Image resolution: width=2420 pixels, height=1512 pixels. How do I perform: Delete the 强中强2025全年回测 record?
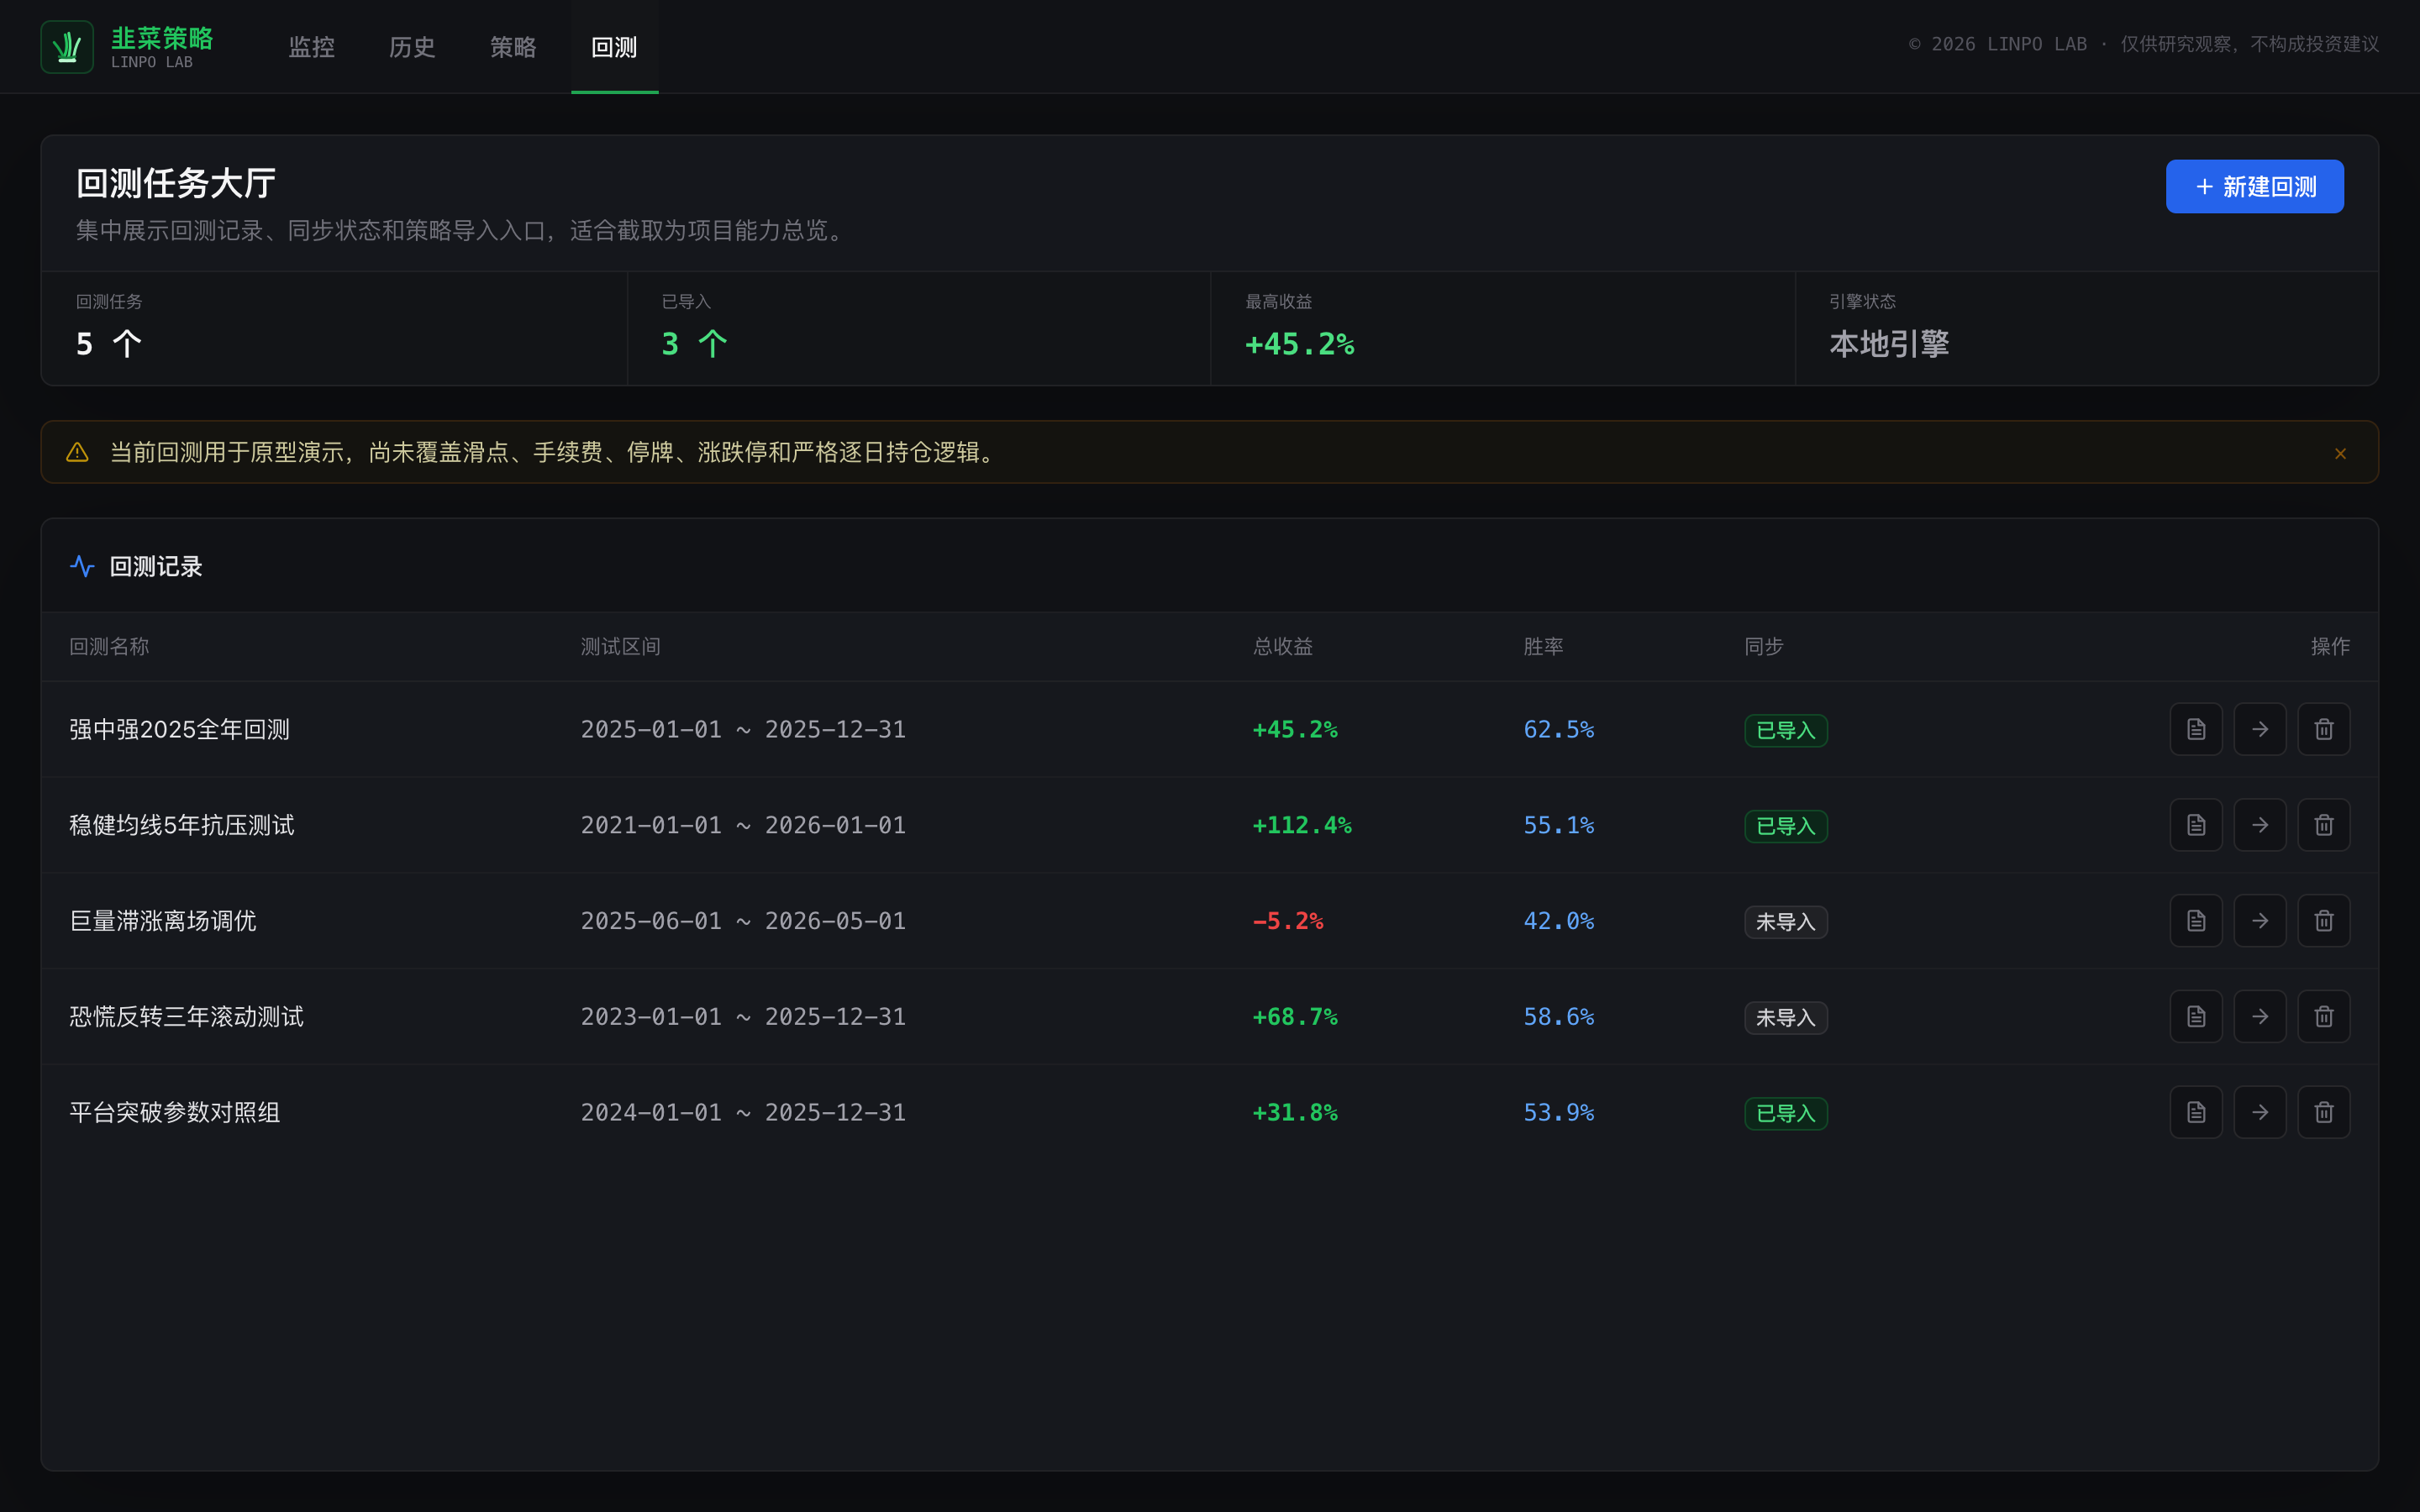point(2324,729)
